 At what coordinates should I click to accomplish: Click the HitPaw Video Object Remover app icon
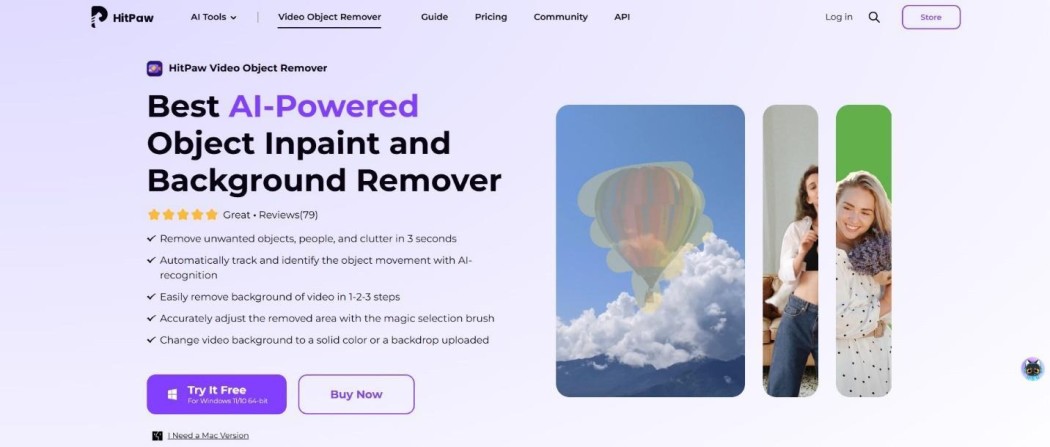(x=155, y=68)
